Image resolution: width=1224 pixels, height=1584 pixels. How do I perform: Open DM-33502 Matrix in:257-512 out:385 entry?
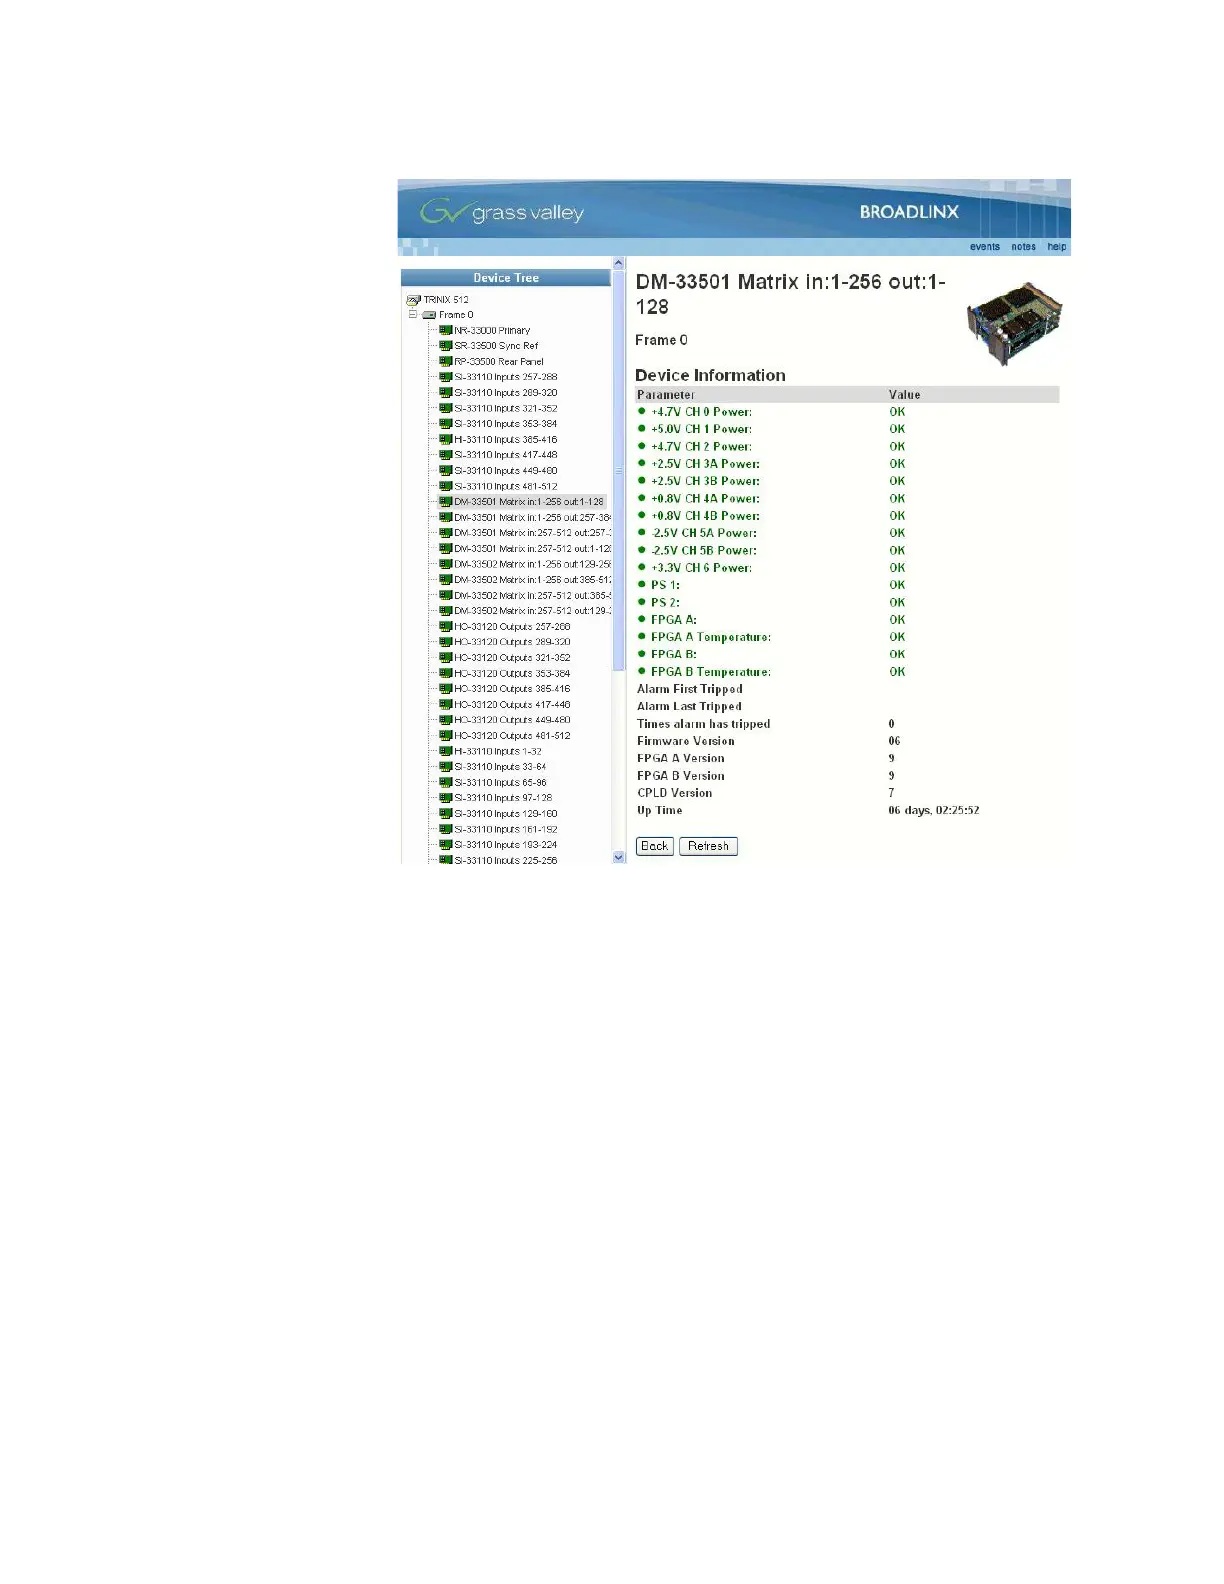pos(532,596)
